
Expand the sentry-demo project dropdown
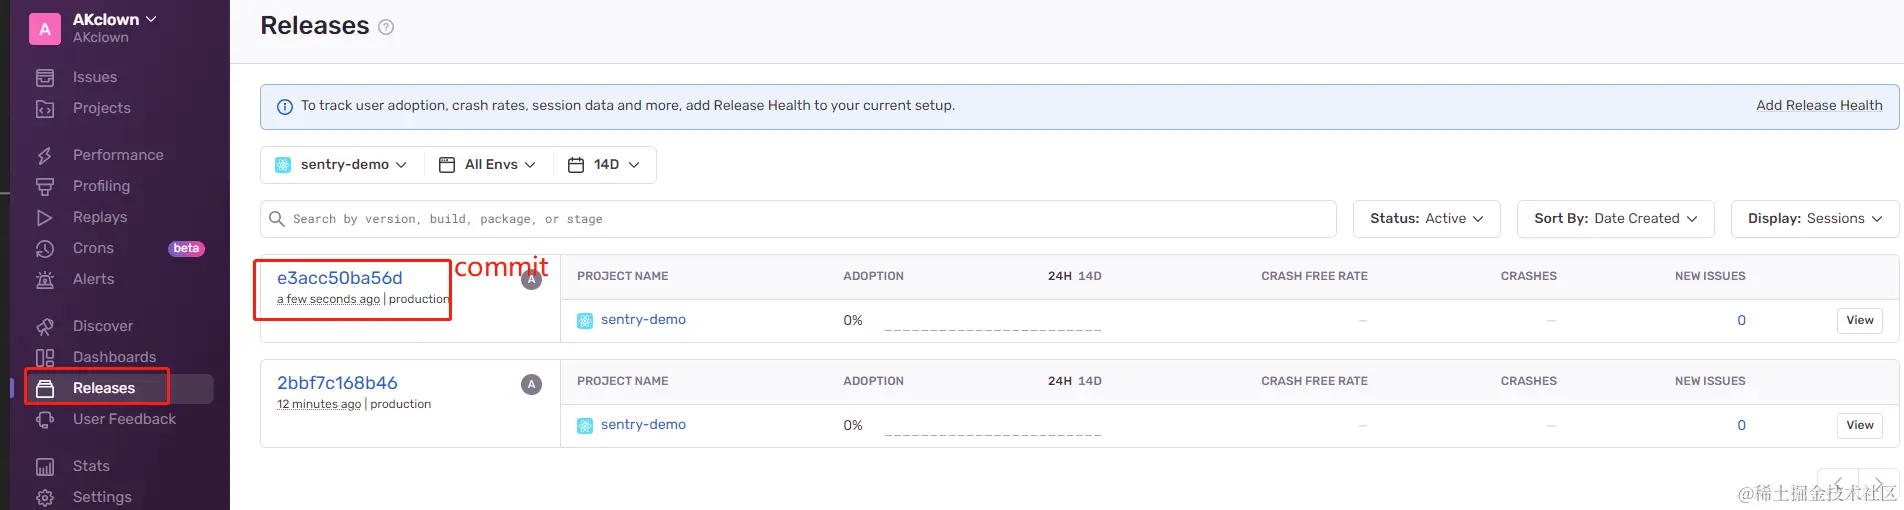point(342,165)
